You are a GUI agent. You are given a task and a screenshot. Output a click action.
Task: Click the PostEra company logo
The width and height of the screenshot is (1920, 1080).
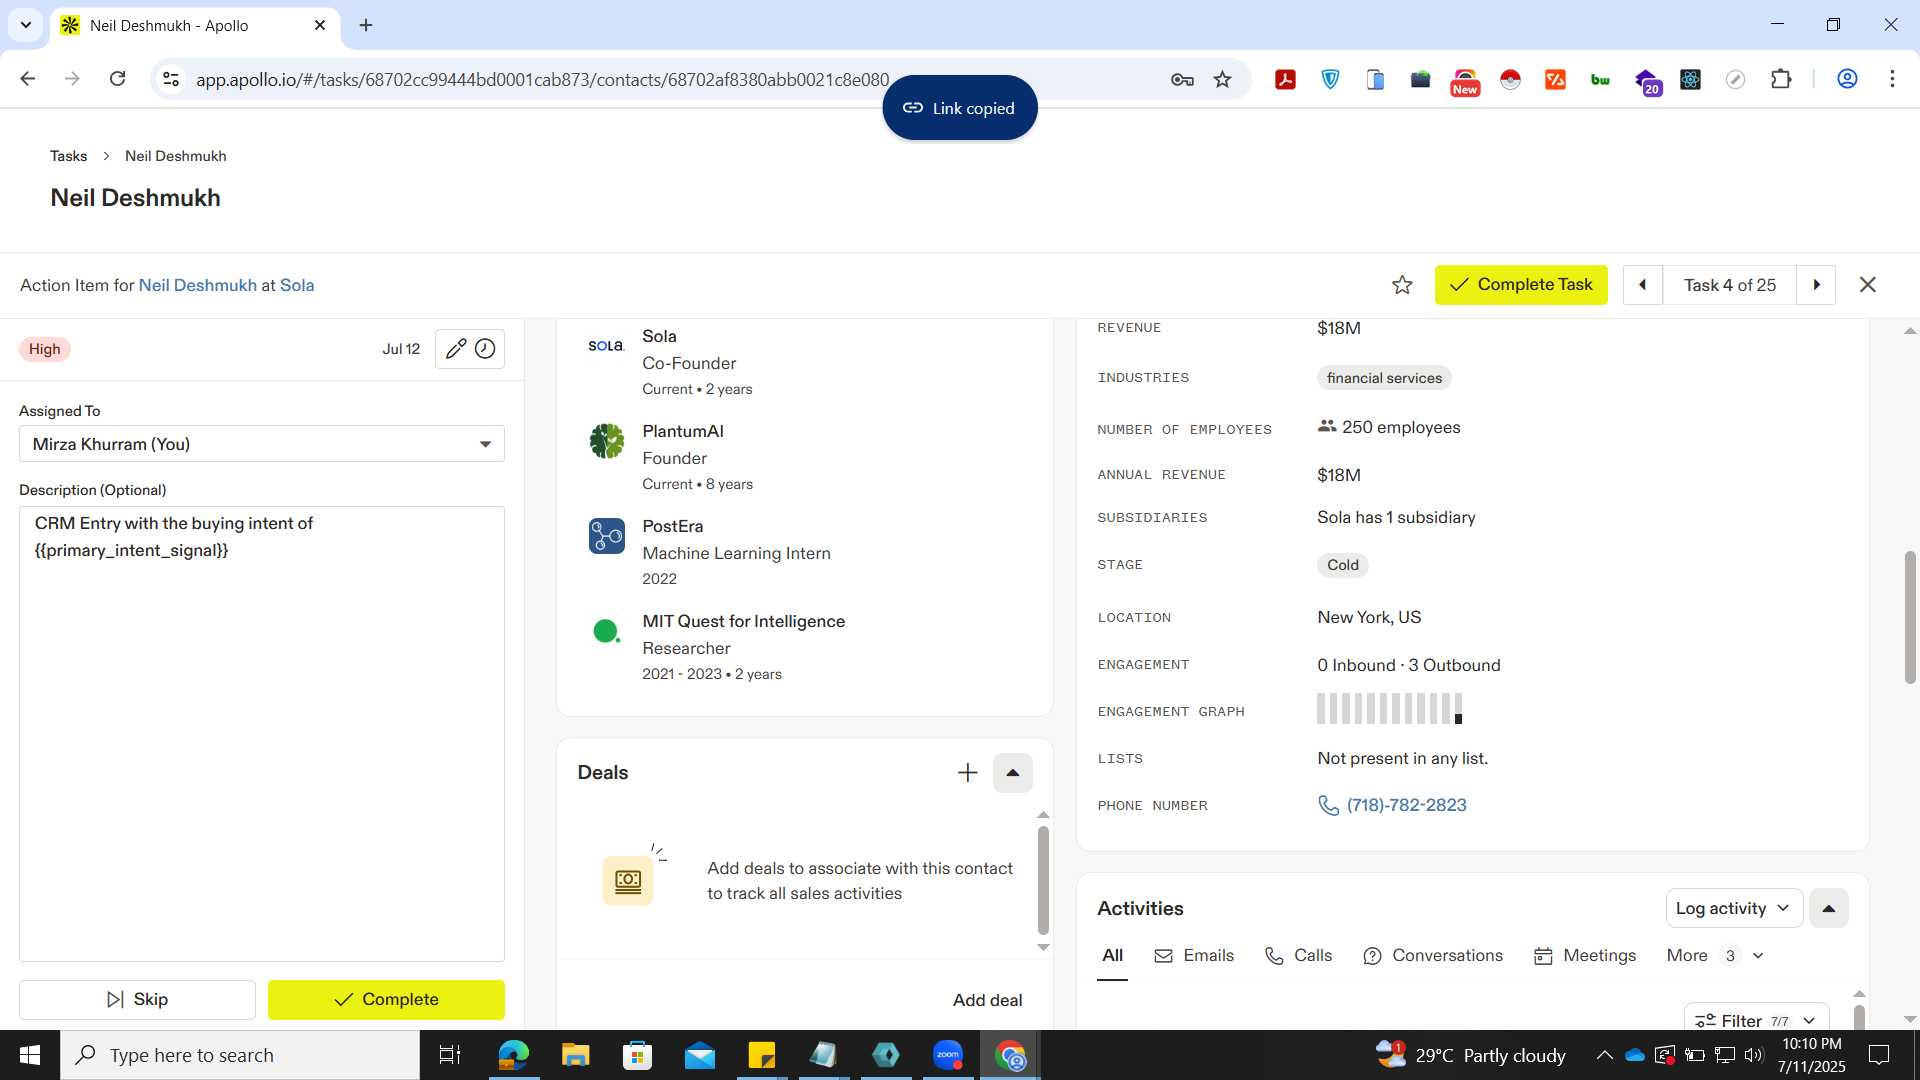(606, 536)
